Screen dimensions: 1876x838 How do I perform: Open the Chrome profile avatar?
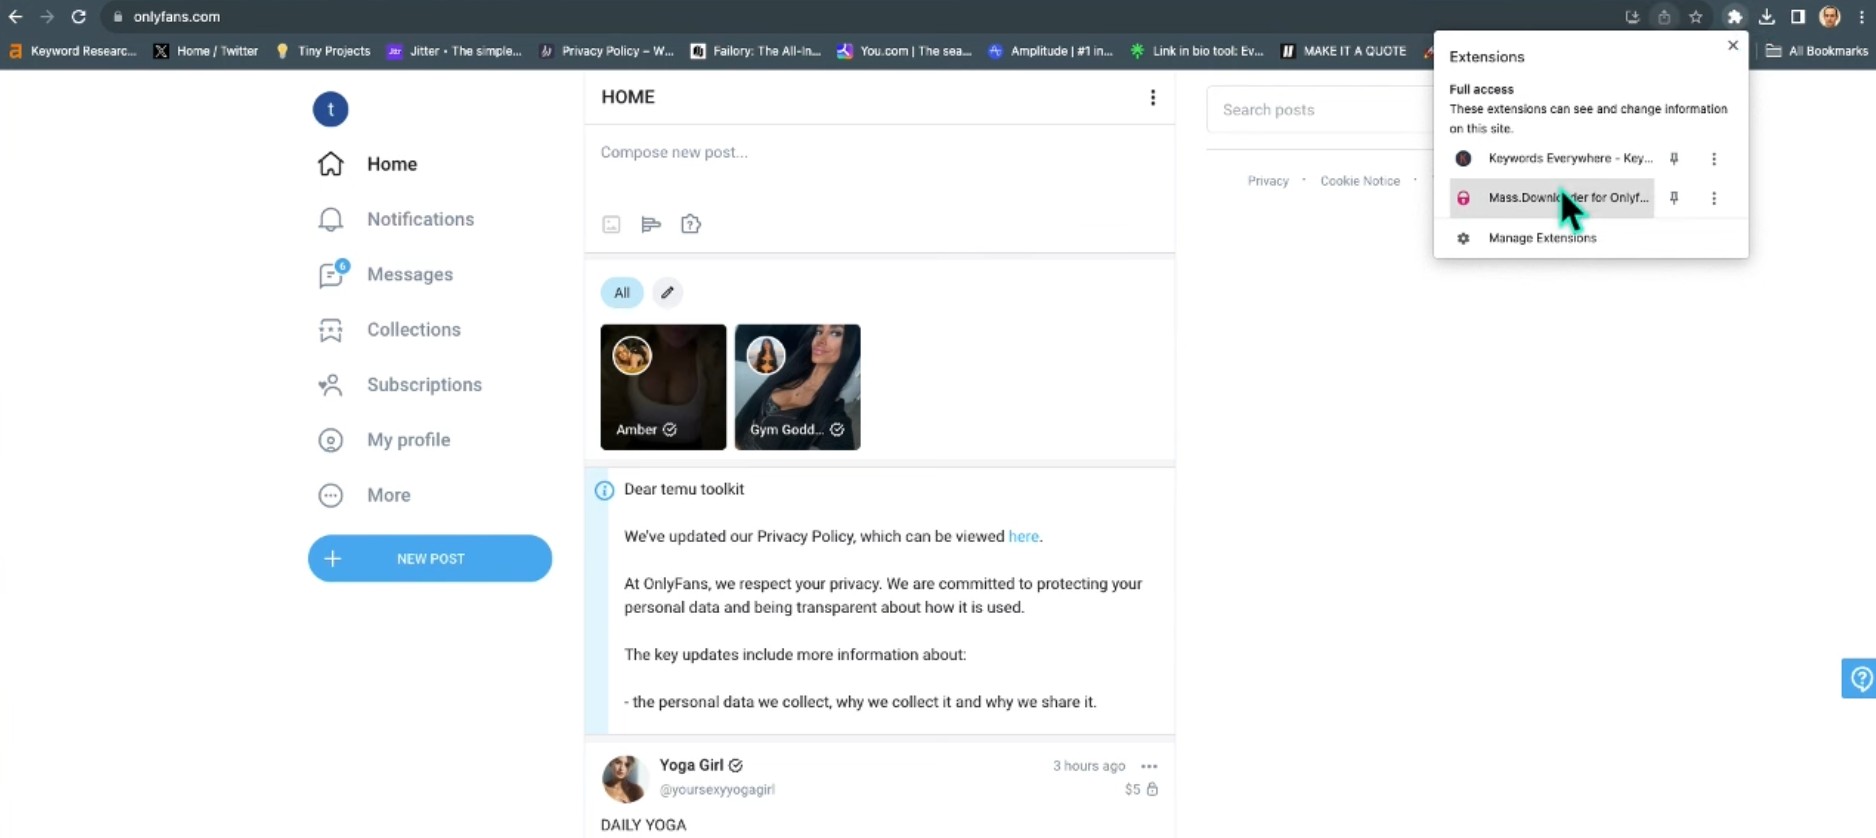tap(1830, 17)
